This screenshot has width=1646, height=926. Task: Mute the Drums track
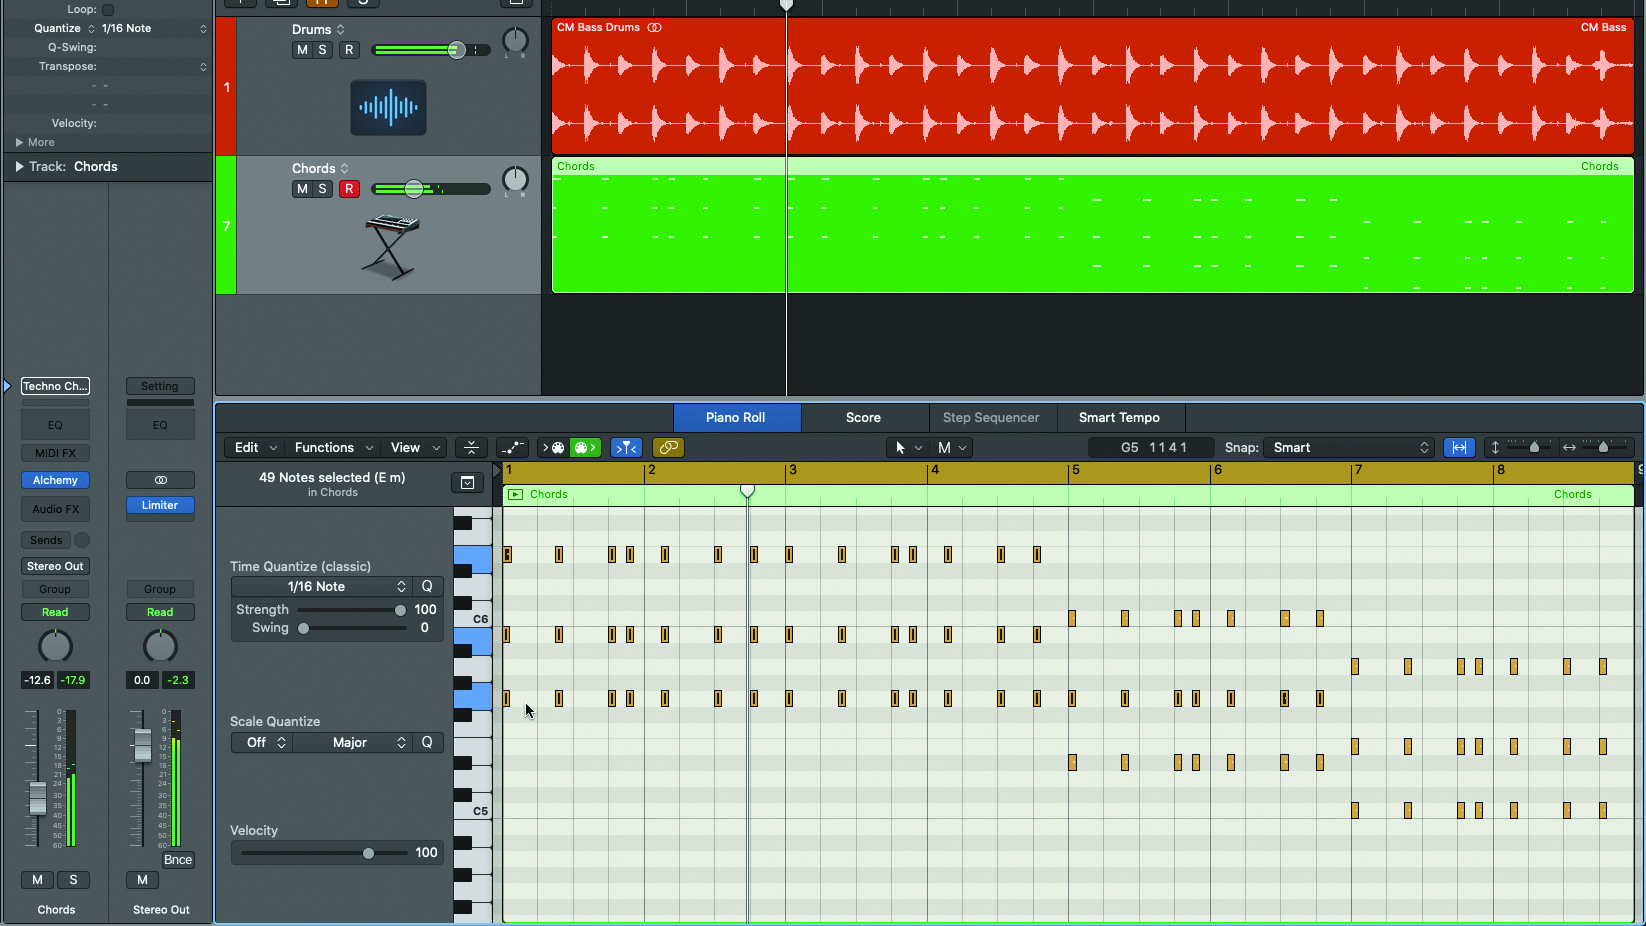[302, 50]
